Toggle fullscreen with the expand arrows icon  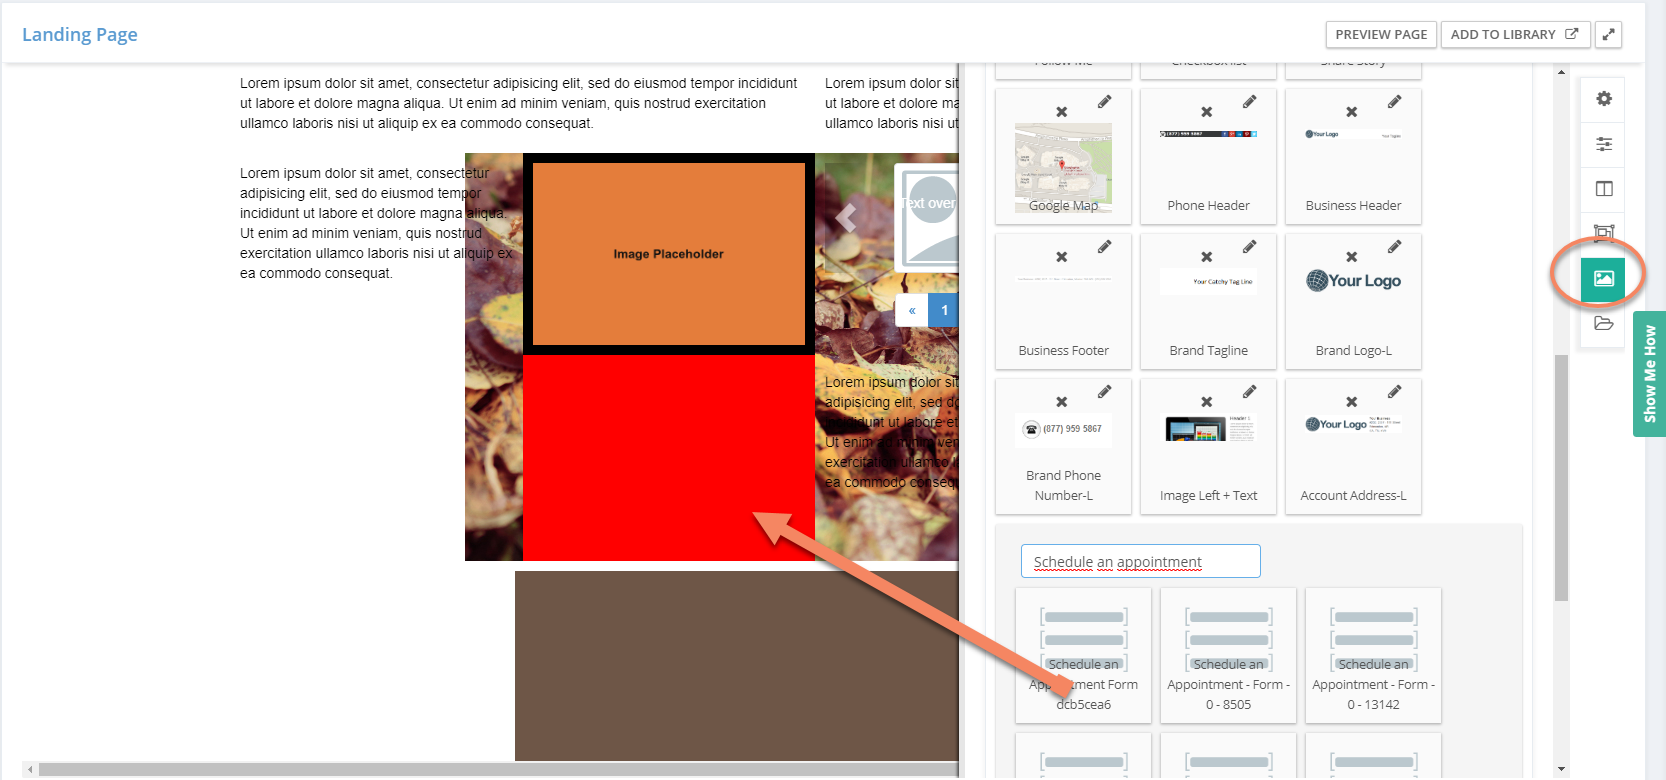point(1608,34)
